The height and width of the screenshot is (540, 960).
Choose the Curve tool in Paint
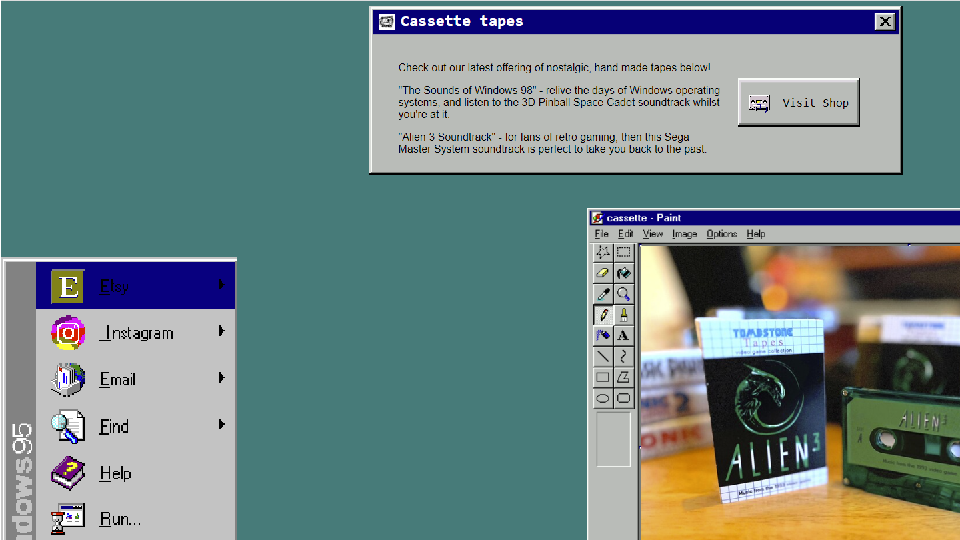[623, 356]
